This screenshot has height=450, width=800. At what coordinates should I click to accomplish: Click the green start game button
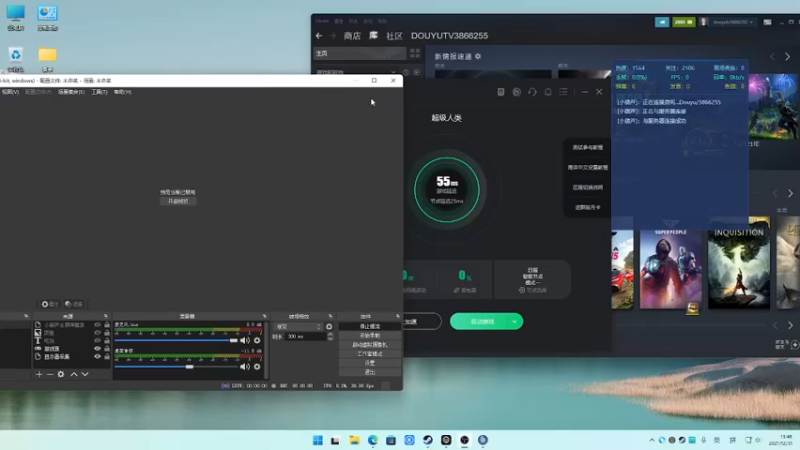tap(481, 321)
